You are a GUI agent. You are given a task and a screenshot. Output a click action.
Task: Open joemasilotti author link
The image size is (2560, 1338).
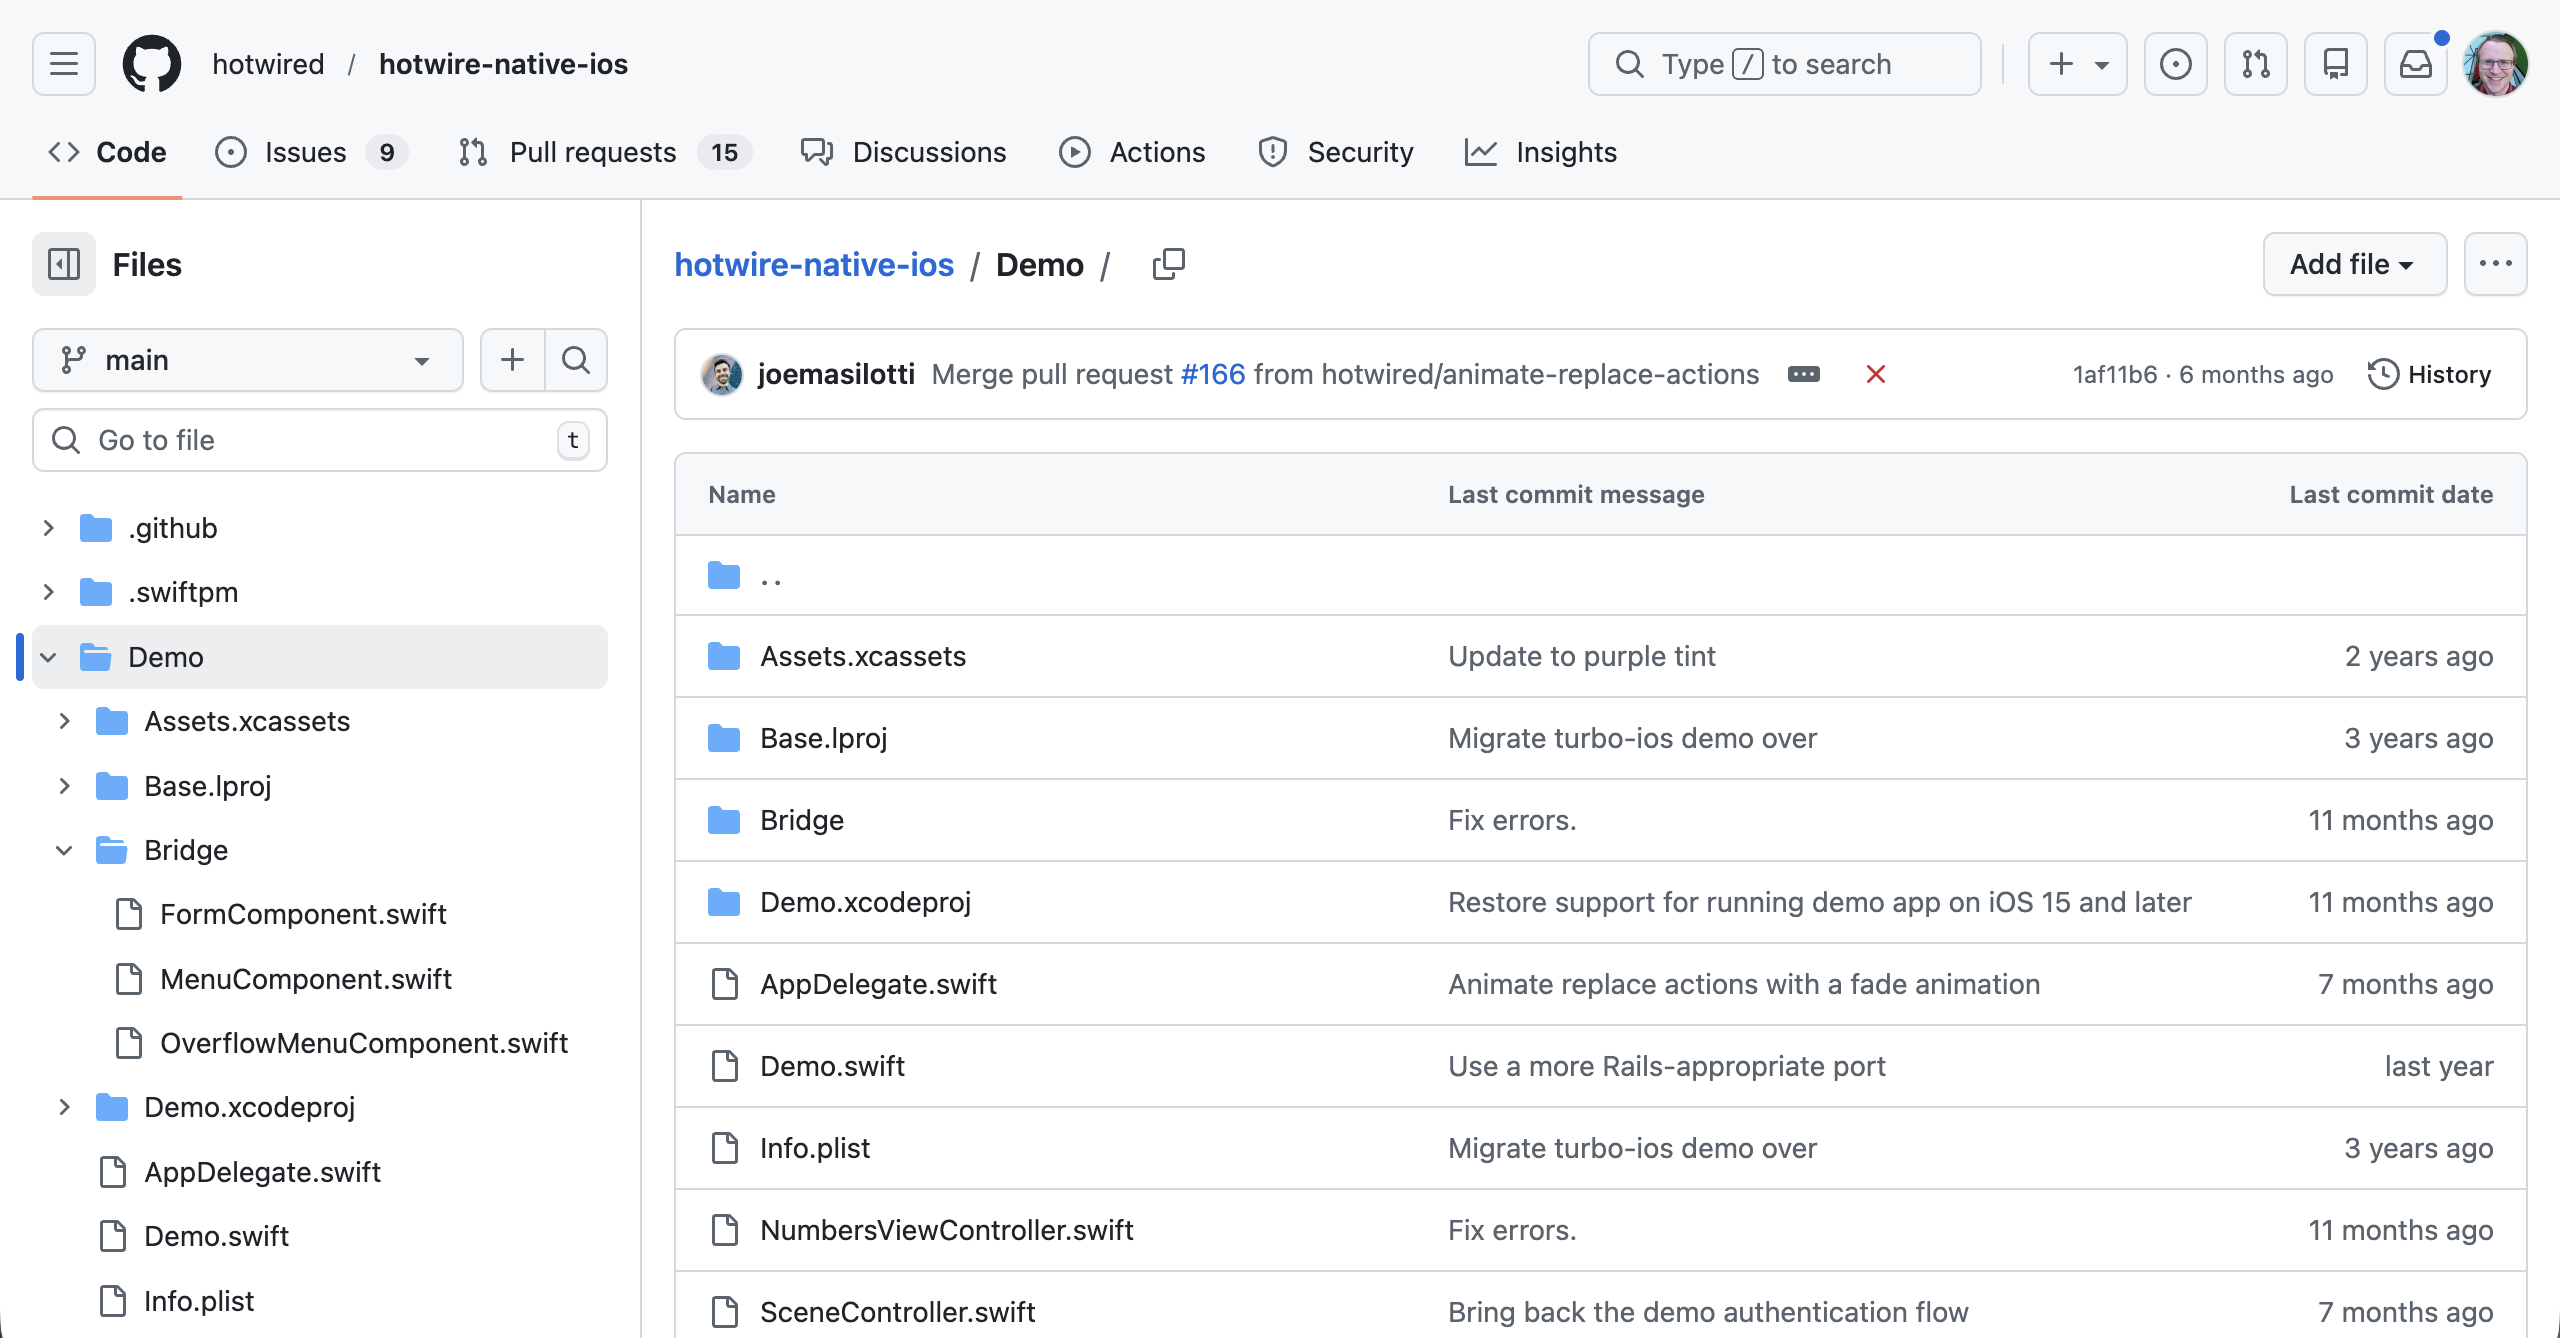836,374
